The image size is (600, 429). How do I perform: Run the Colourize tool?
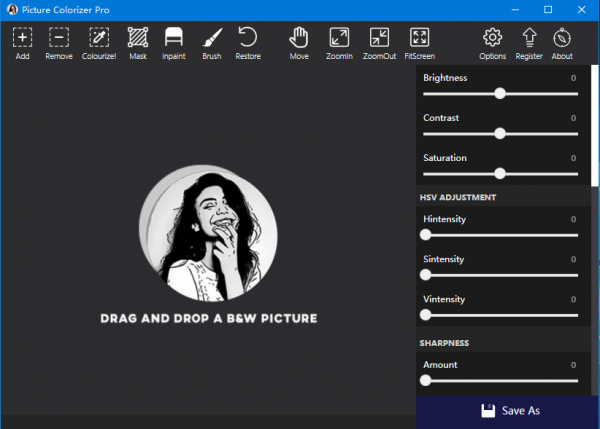tap(99, 38)
